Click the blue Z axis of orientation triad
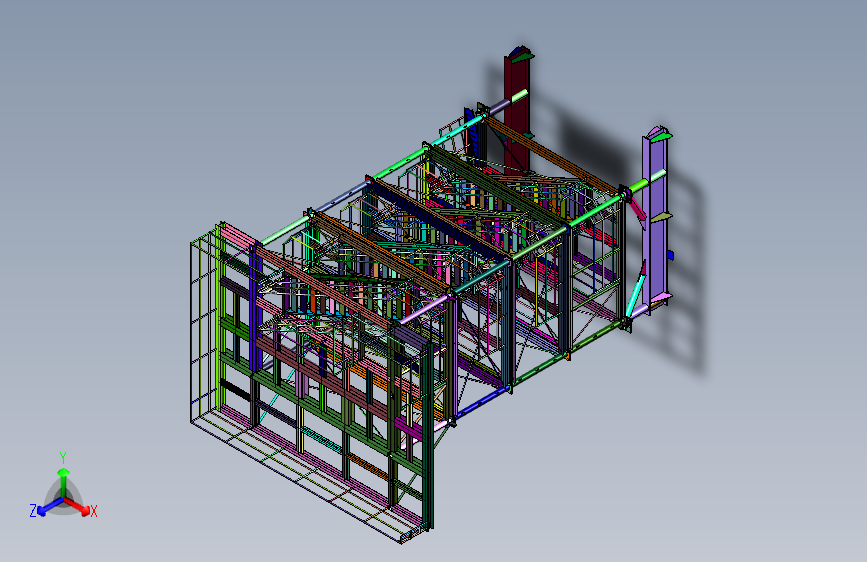This screenshot has width=867, height=562. coord(50,506)
